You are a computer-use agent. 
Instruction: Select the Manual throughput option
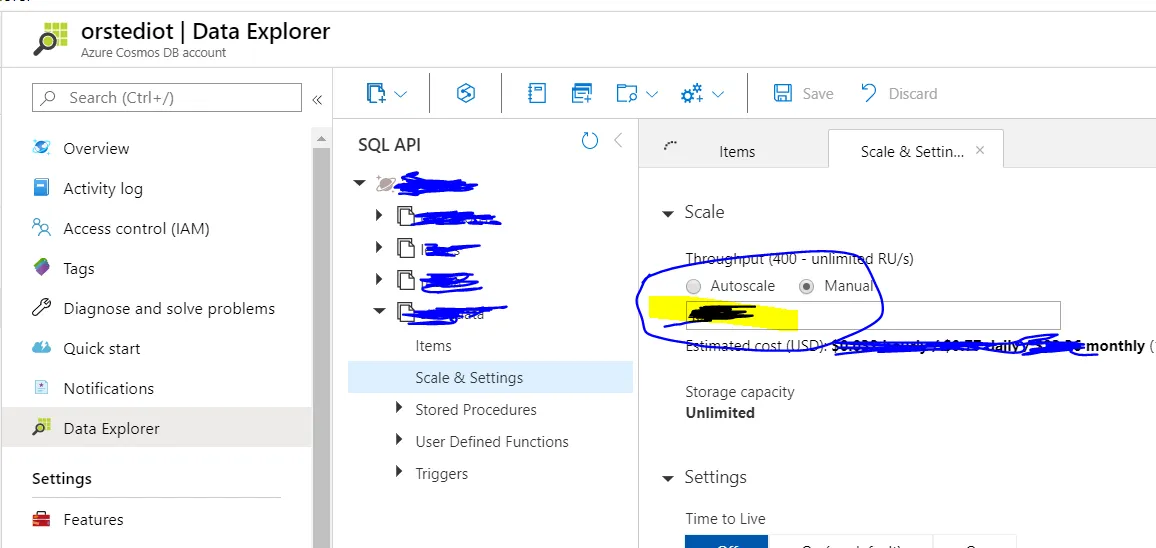coord(807,286)
